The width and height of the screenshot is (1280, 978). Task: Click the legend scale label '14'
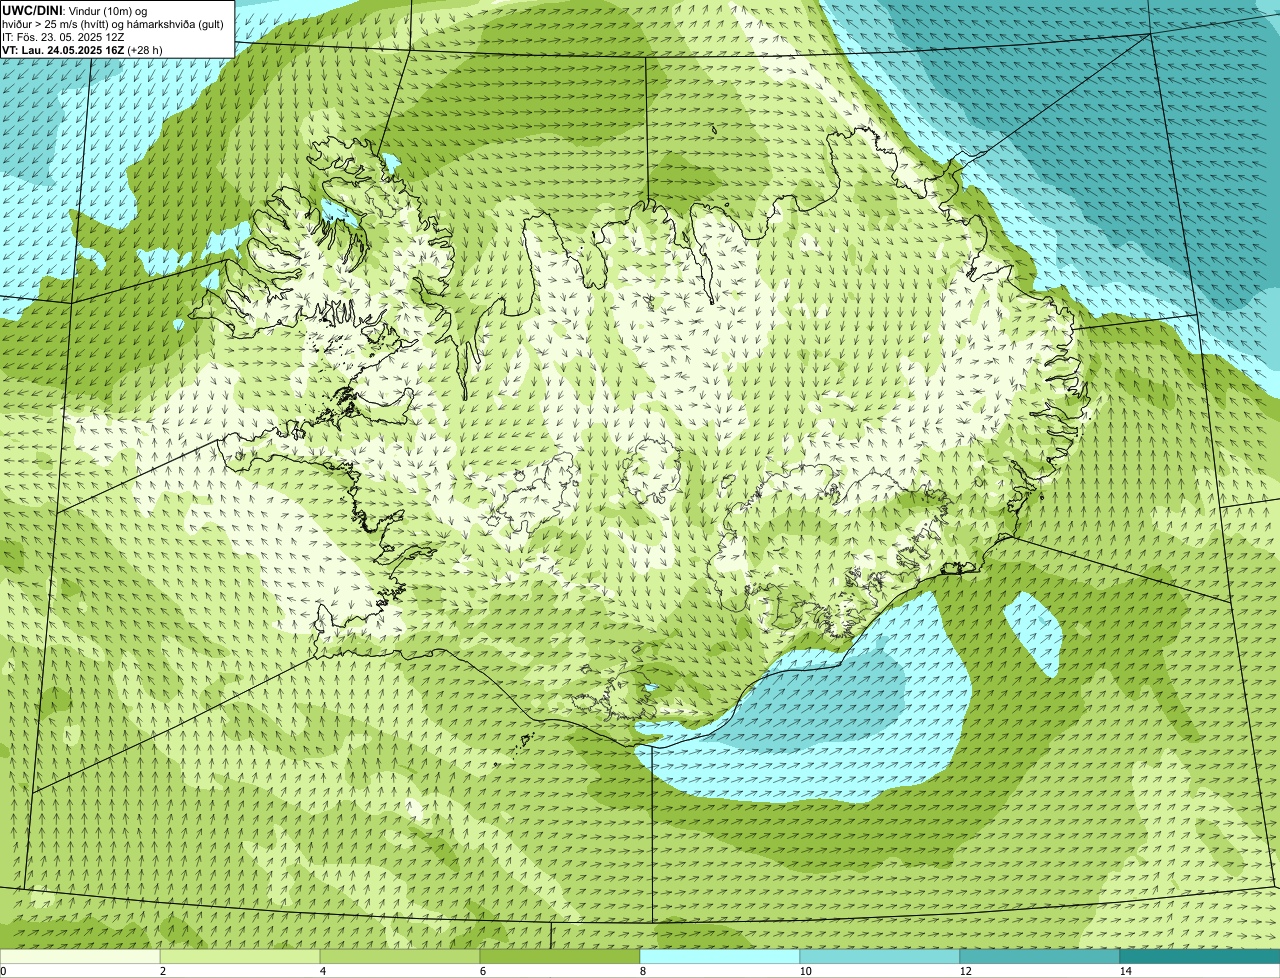pos(1125,971)
